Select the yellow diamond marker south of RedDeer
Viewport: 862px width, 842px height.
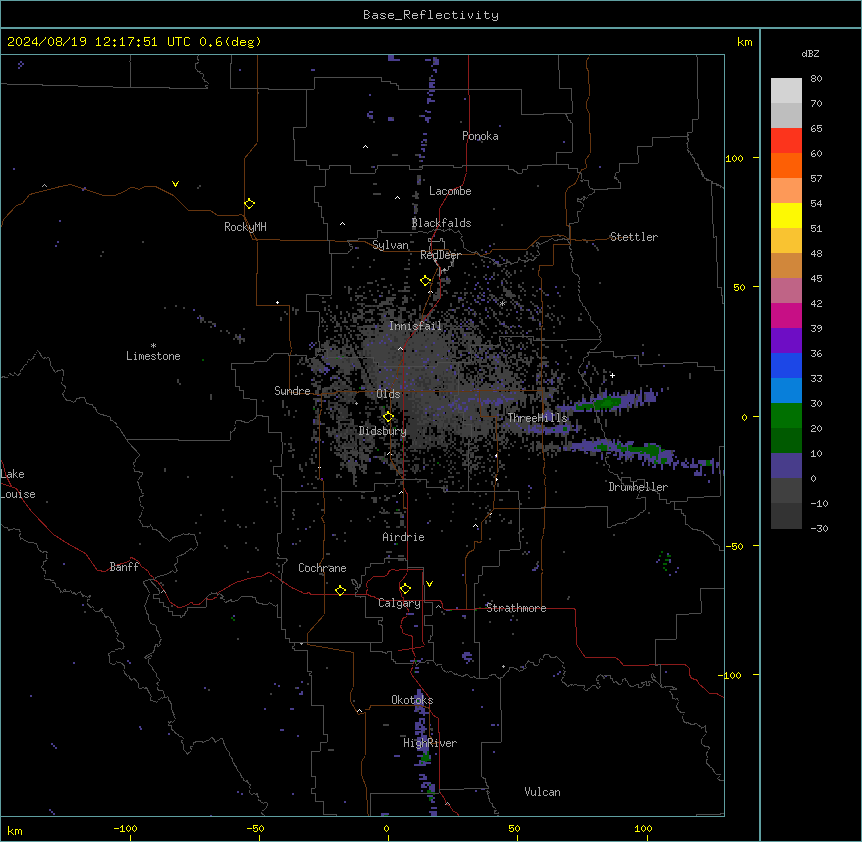click(x=426, y=281)
